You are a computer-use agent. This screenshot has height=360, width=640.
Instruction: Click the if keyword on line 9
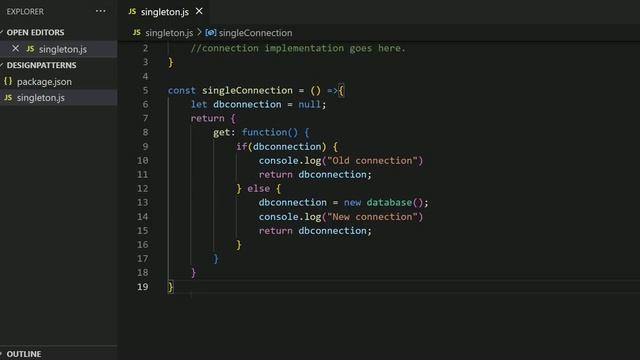click(x=241, y=147)
